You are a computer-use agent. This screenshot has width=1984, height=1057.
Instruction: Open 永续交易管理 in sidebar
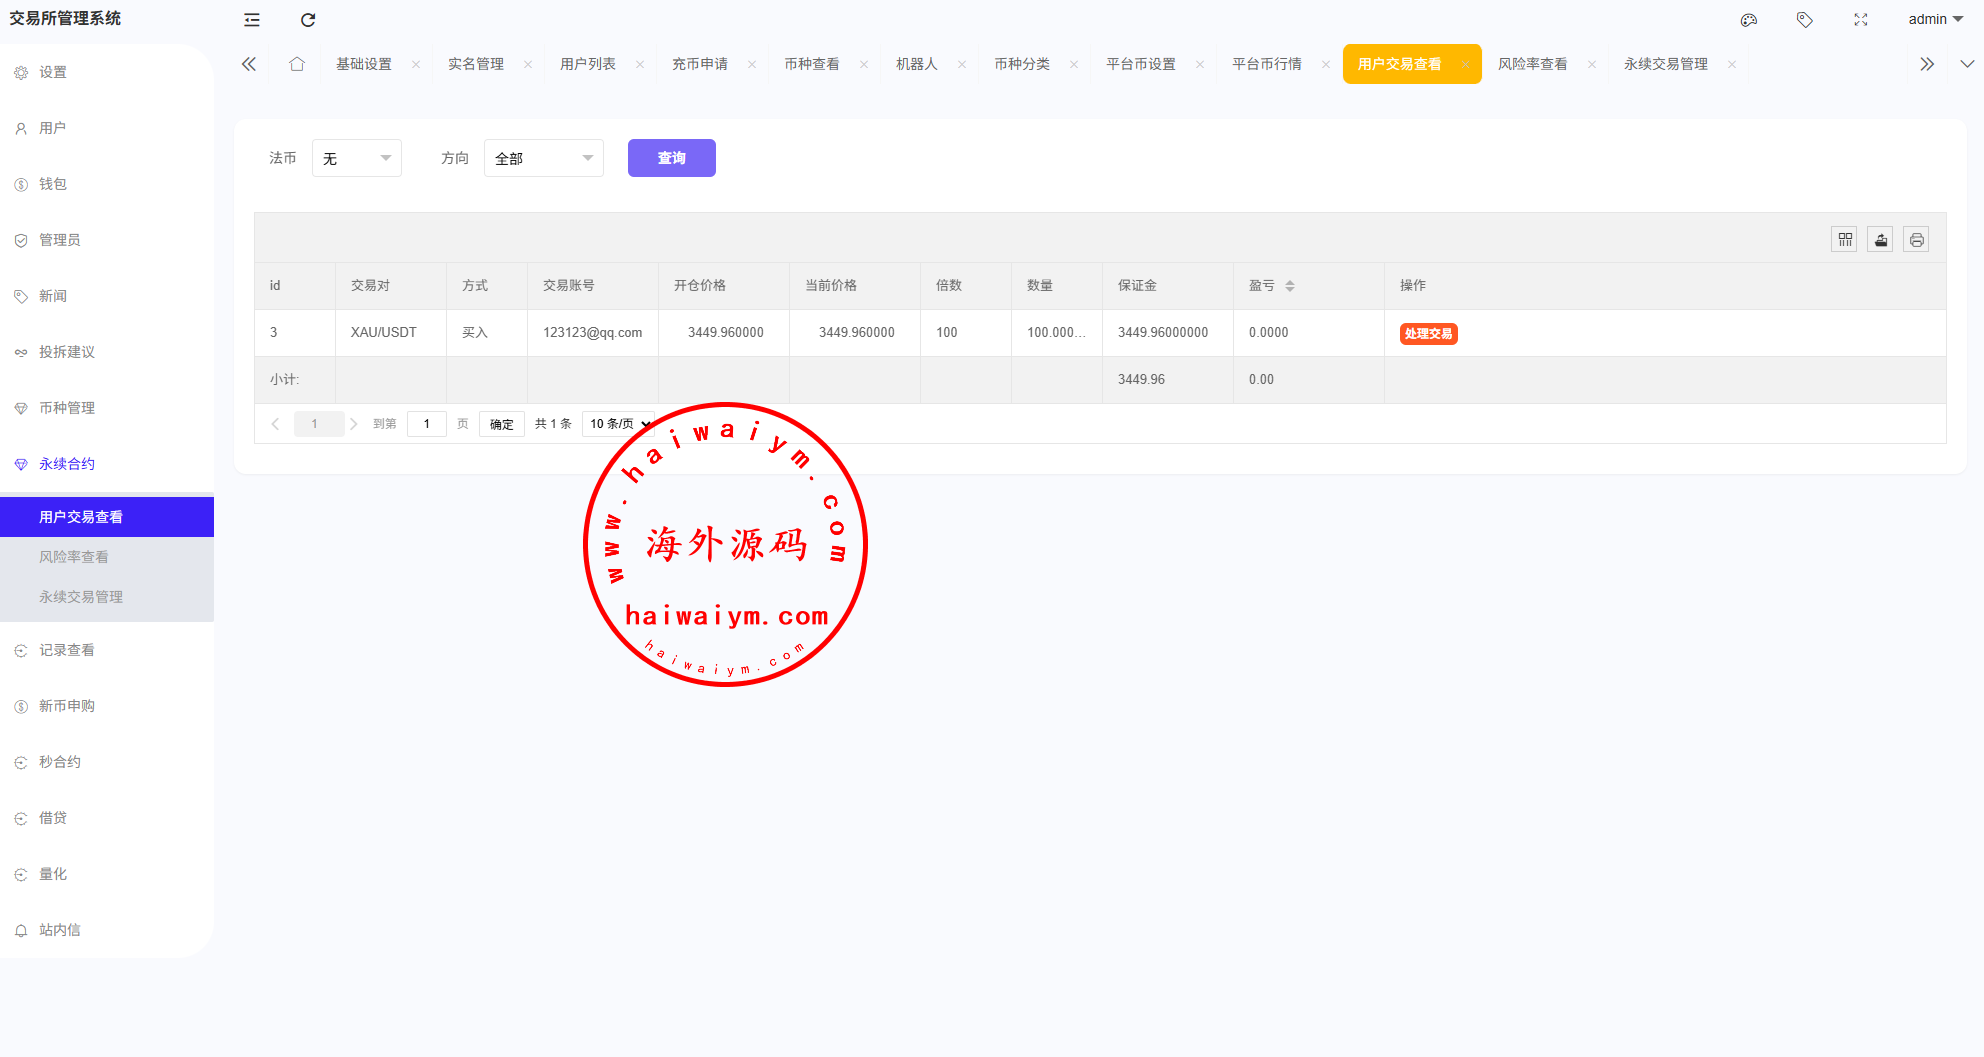pyautogui.click(x=81, y=597)
